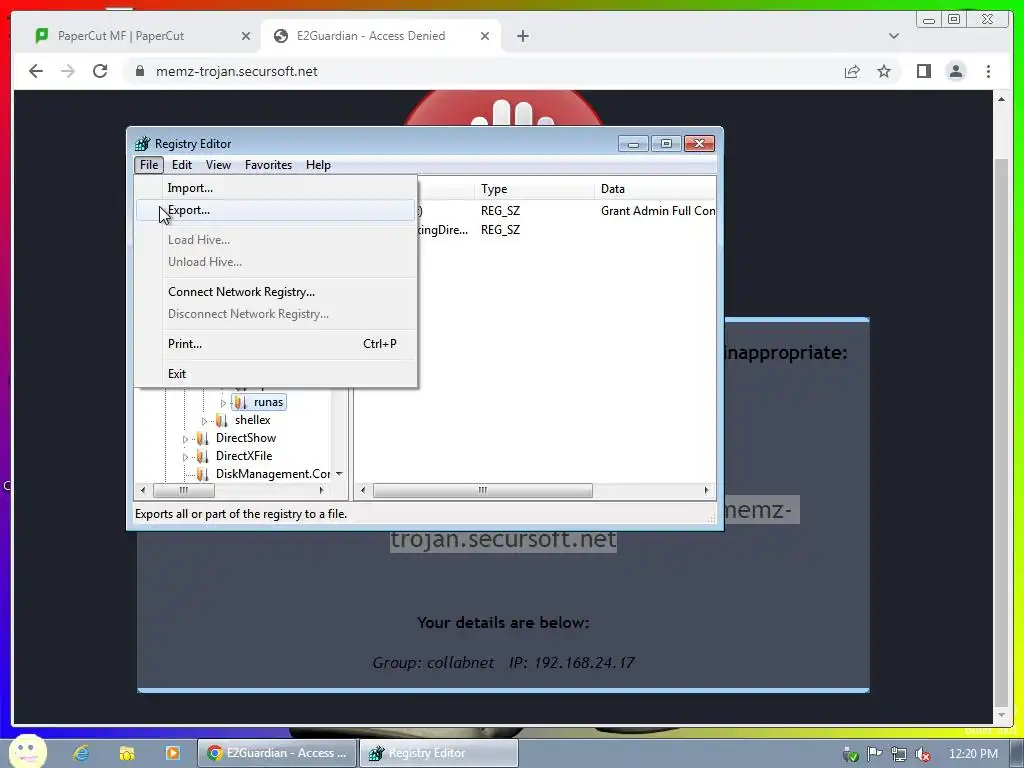The height and width of the screenshot is (768, 1024).
Task: Select the DirectXFile registry key
Action: coord(244,456)
